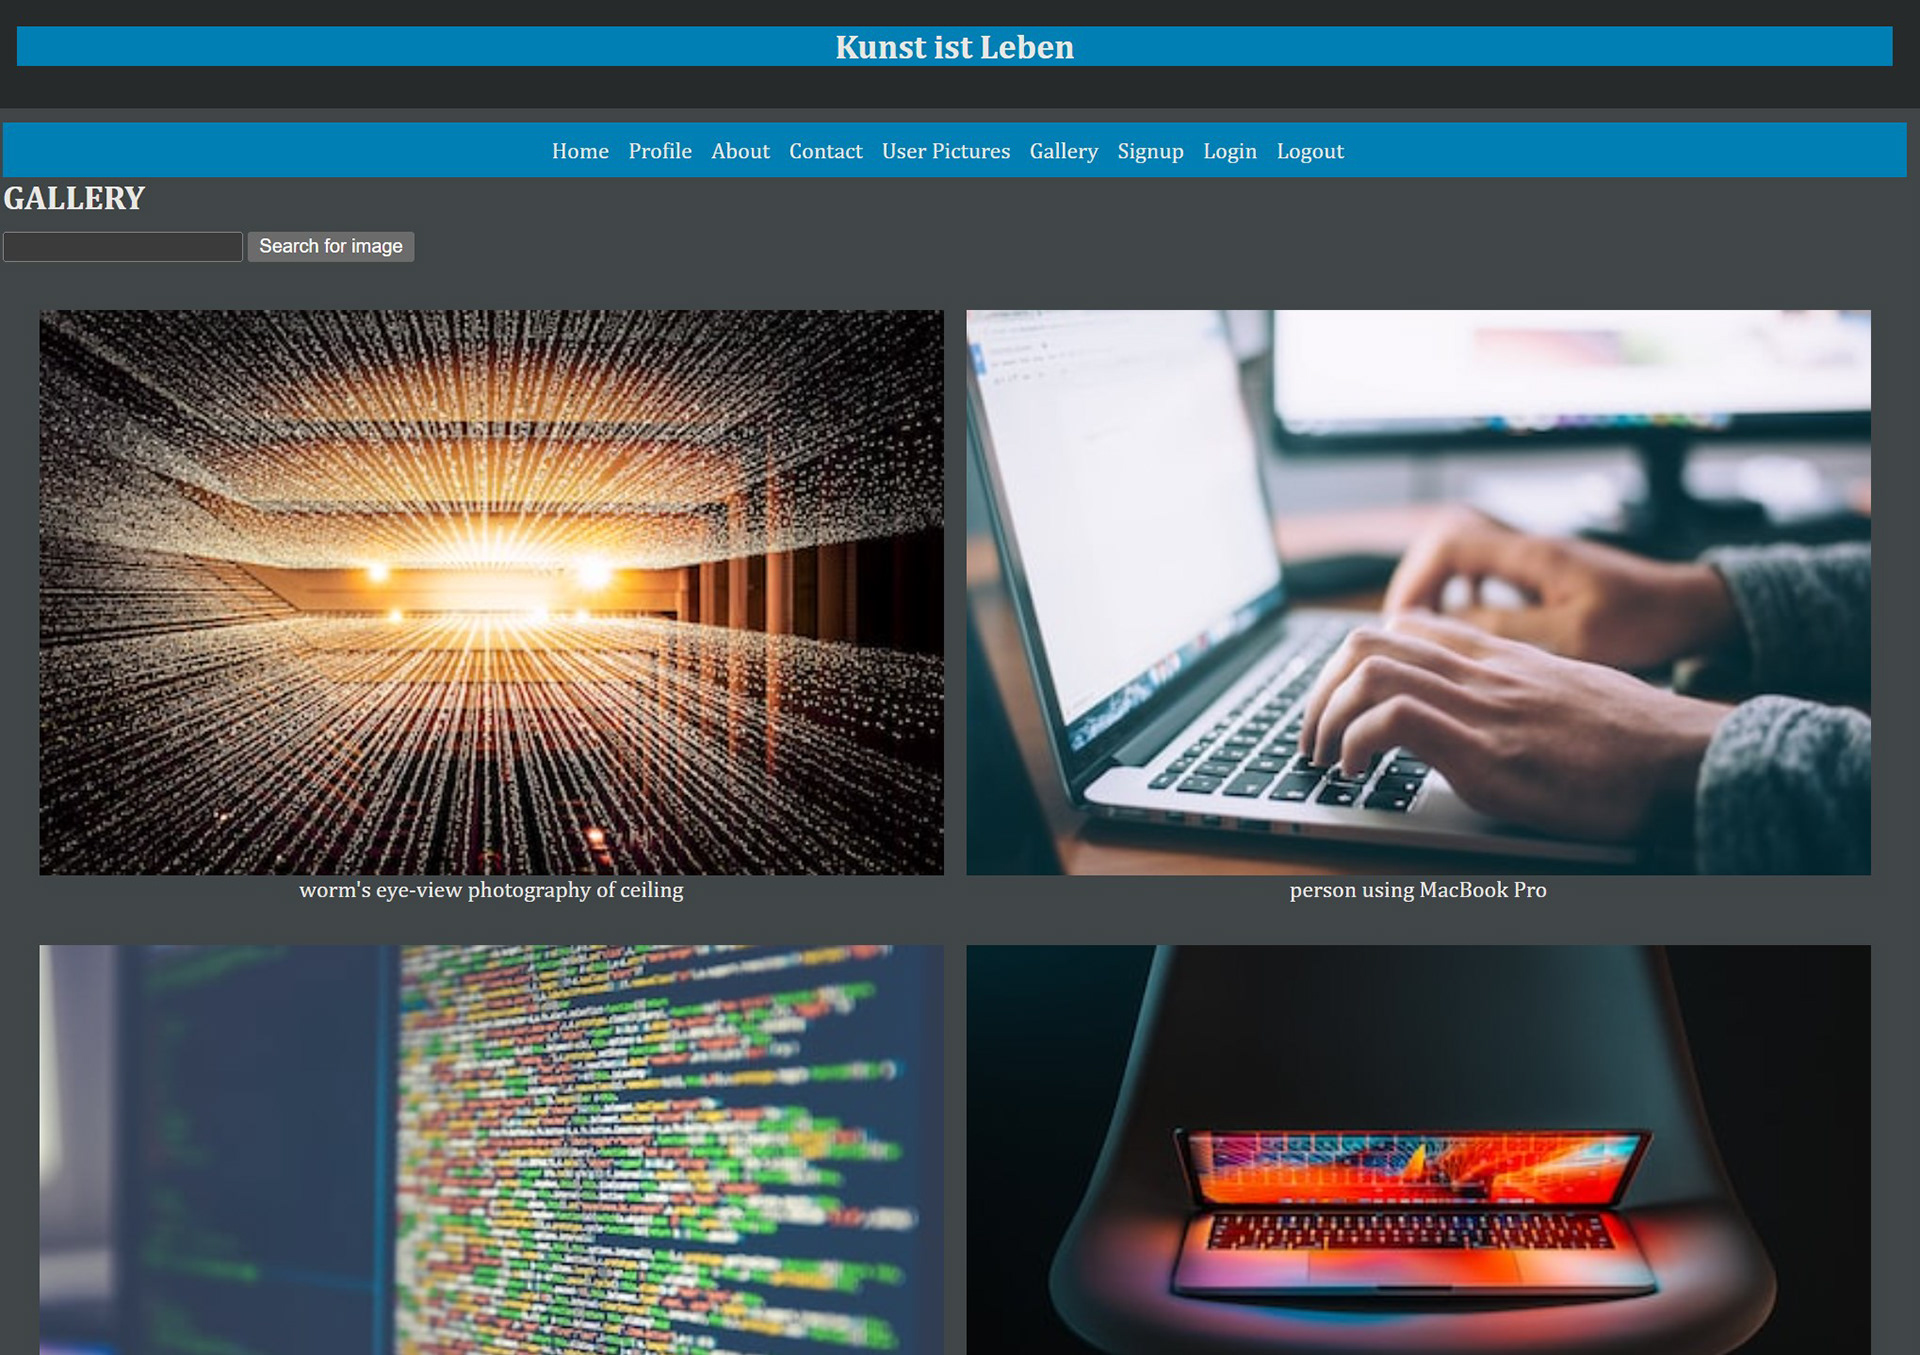1920x1355 pixels.
Task: Open the Home navigation link
Action: pos(580,151)
